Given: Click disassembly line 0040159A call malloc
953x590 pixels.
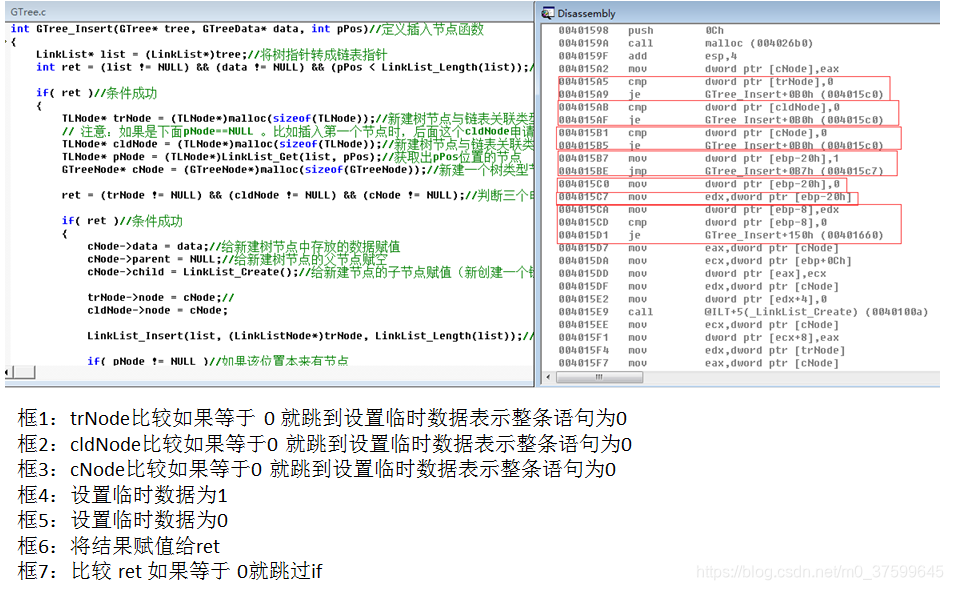Looking at the screenshot, I should point(686,43).
